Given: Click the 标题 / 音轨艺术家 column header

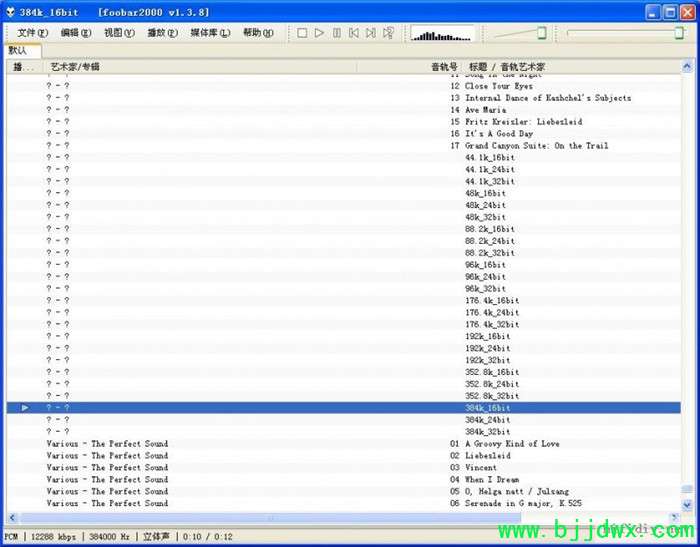Looking at the screenshot, I should 571,67.
